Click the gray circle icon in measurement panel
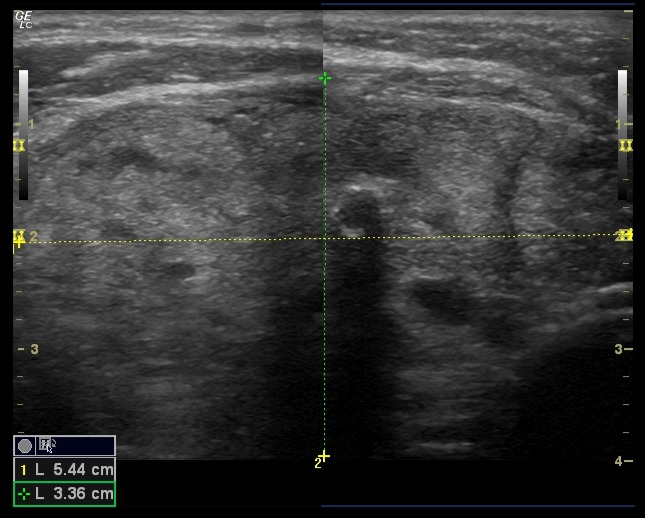 tap(25, 446)
